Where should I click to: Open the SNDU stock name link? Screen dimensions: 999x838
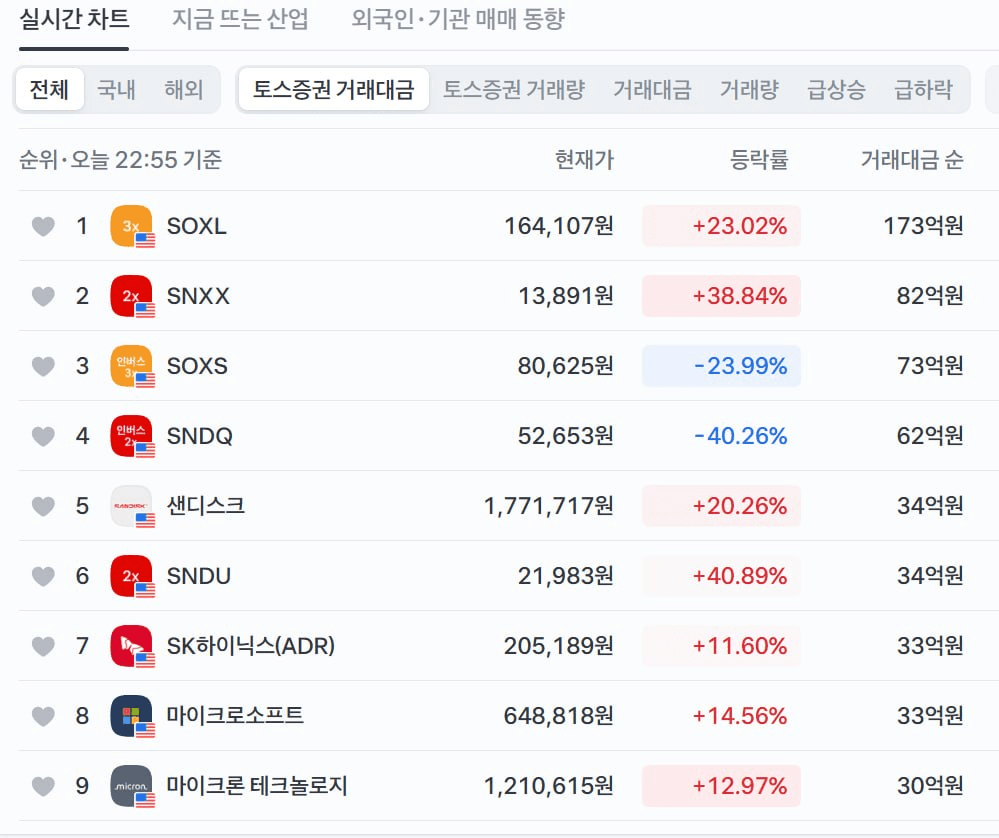click(199, 576)
